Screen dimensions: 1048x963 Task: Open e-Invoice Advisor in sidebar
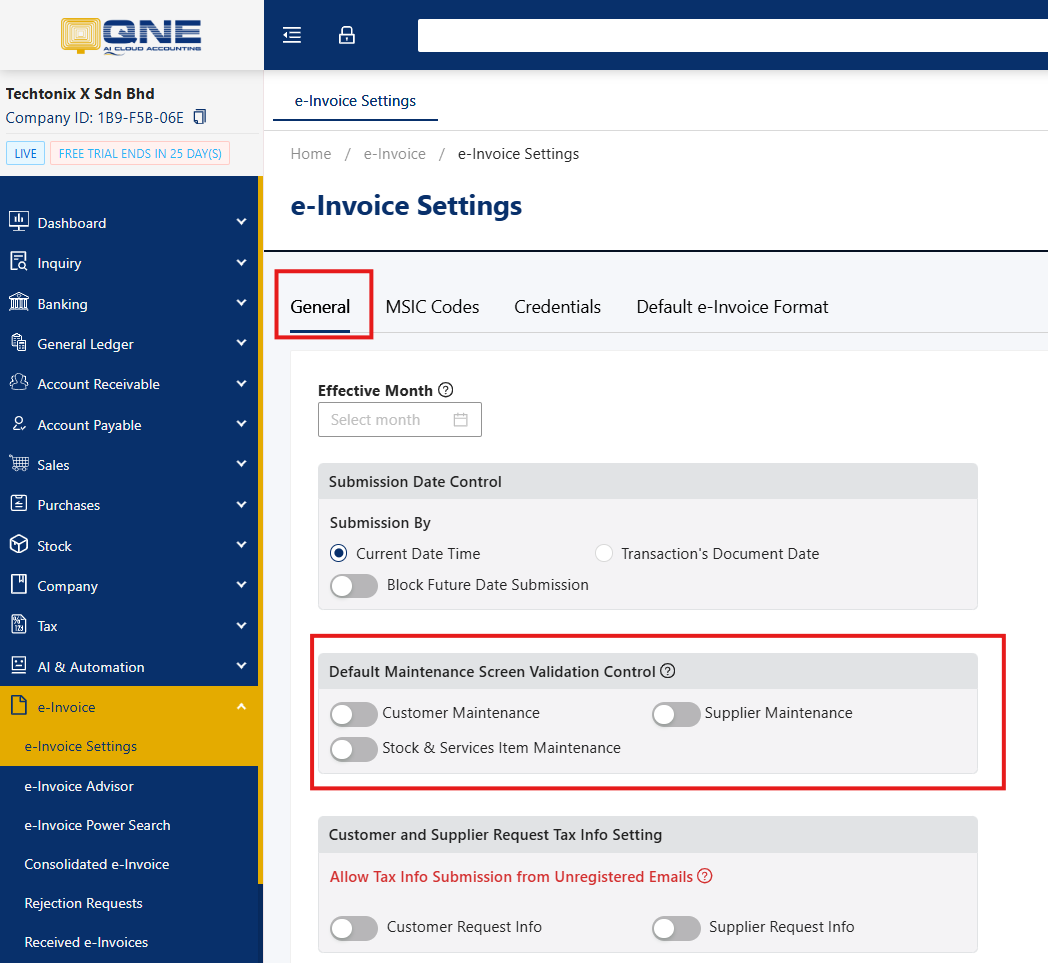click(79, 786)
